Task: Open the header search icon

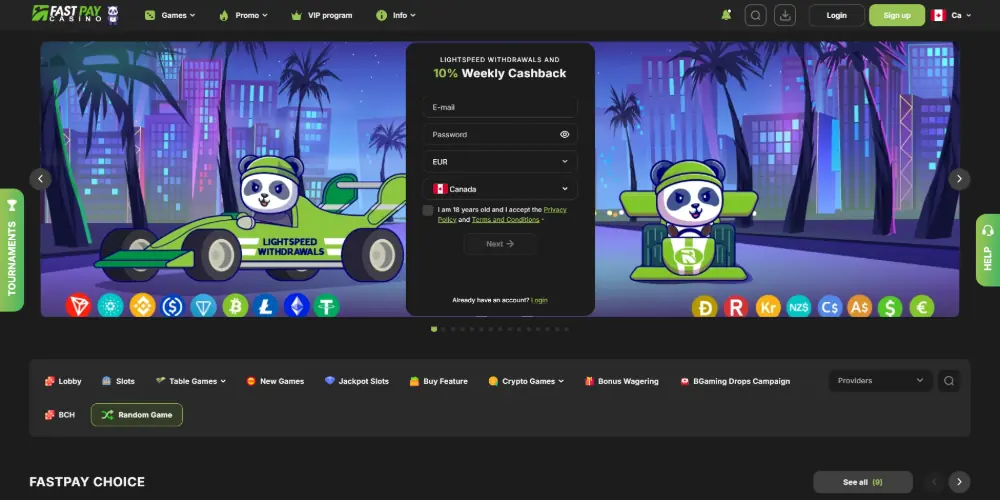Action: 756,15
